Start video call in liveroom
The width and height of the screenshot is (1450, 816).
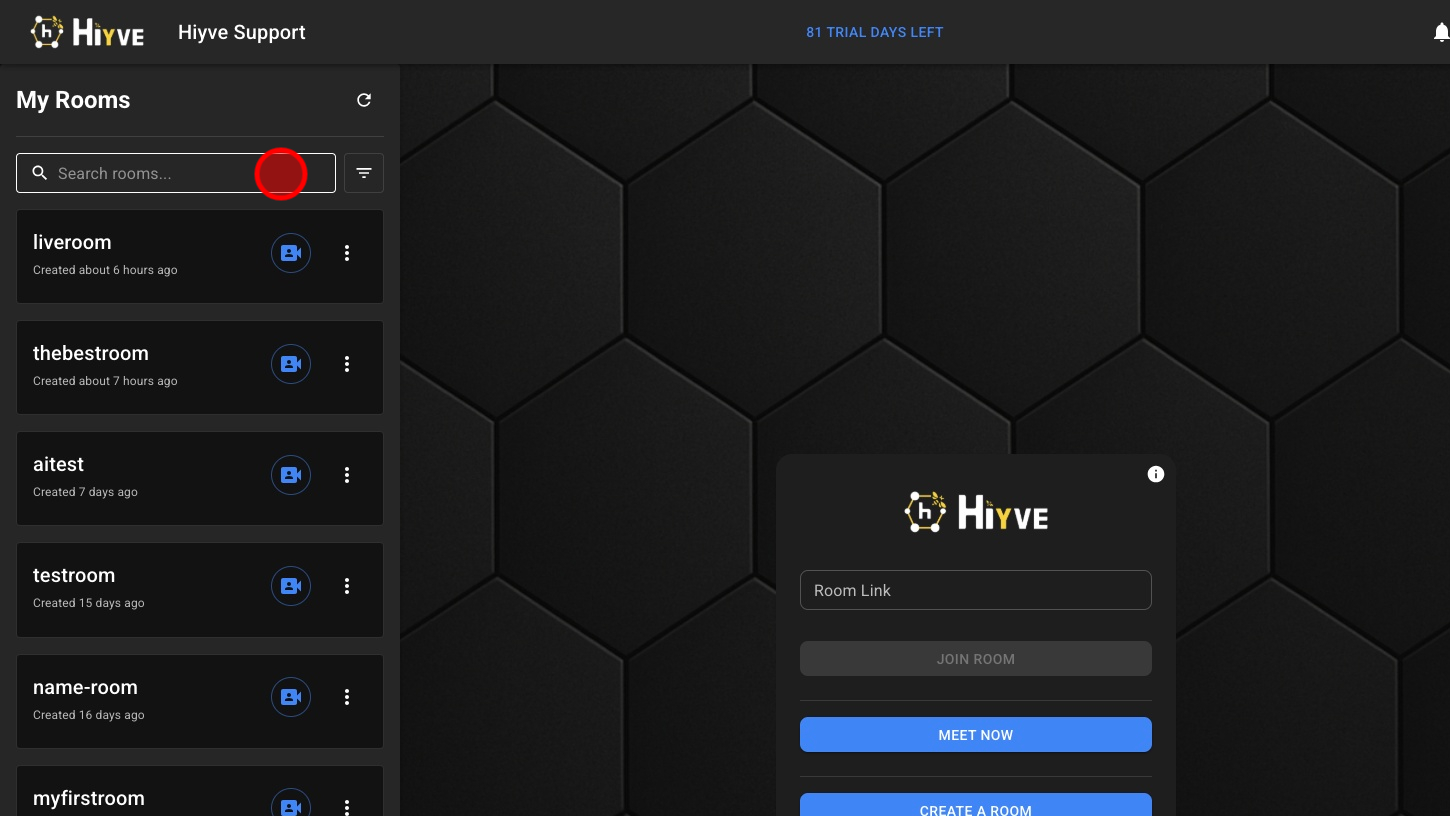(291, 253)
